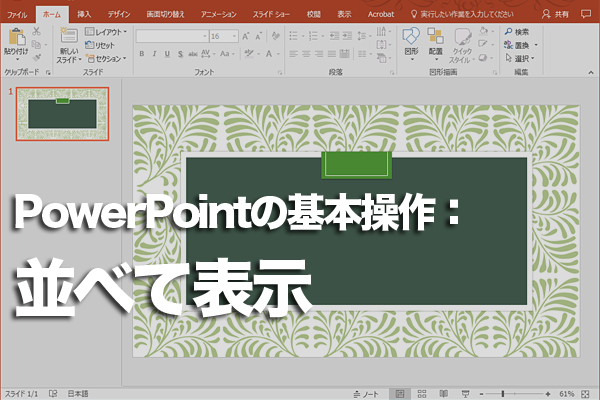
Task: Switch to the Animations (アニメーション) tab
Action: click(218, 14)
